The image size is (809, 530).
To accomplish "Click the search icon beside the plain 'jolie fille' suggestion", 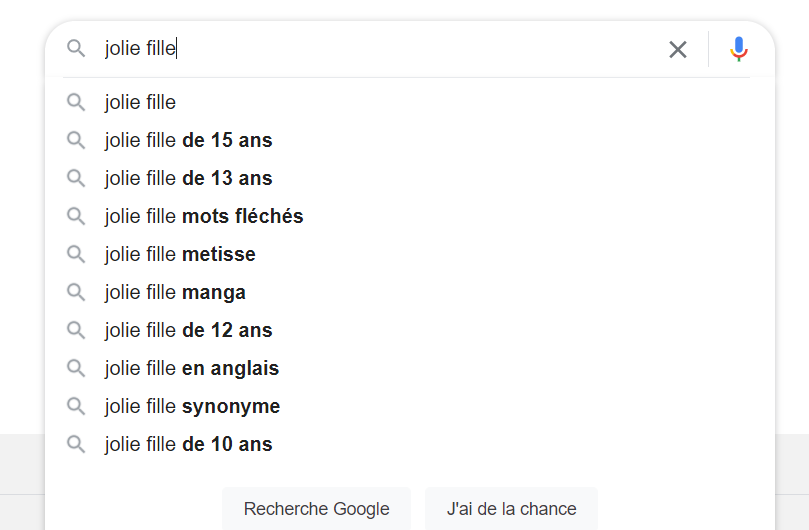I will tap(76, 102).
